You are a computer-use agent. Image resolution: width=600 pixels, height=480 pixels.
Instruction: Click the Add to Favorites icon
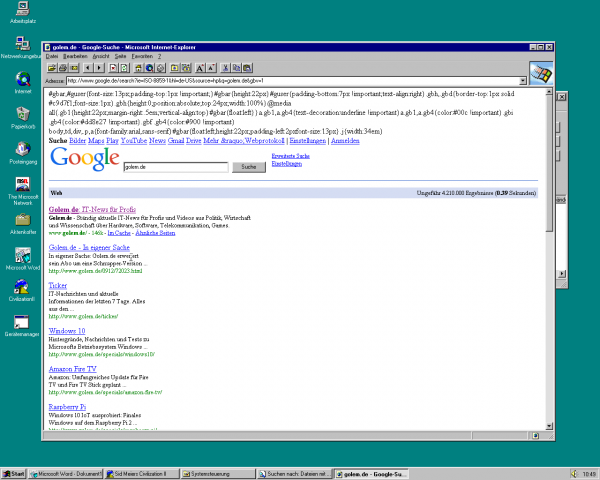(x=186, y=68)
